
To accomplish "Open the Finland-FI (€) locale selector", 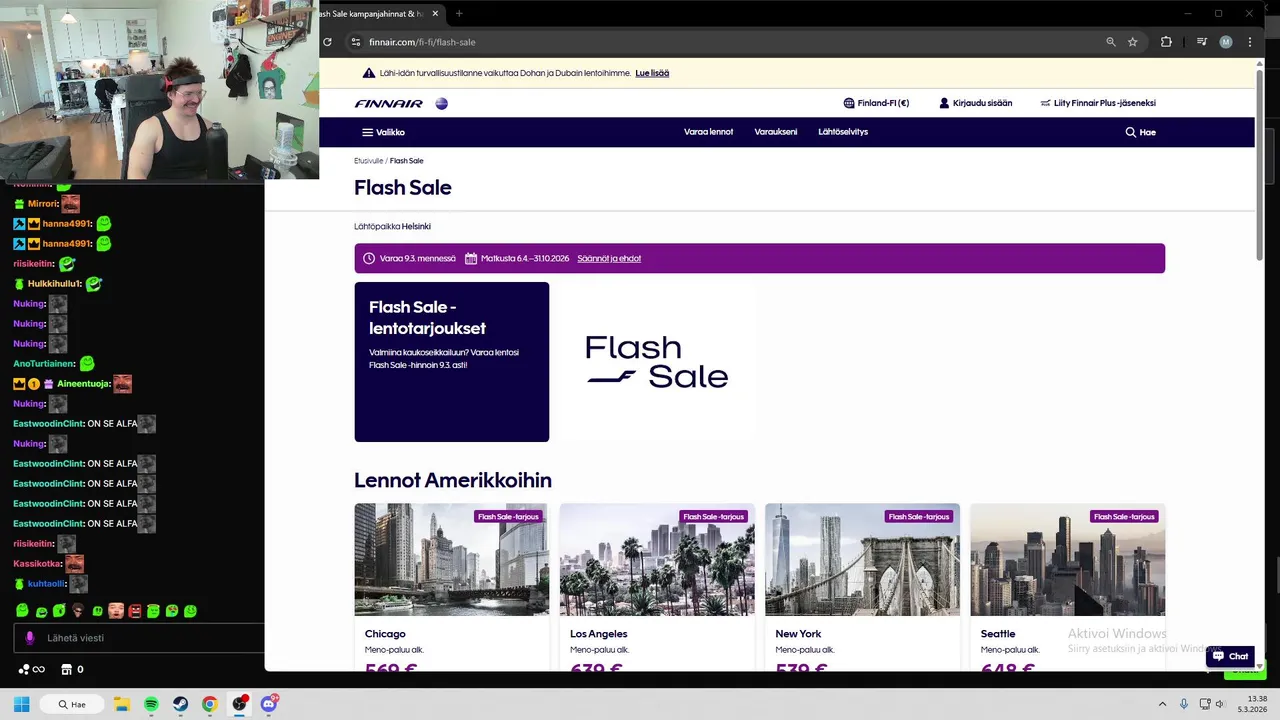I will 876,103.
